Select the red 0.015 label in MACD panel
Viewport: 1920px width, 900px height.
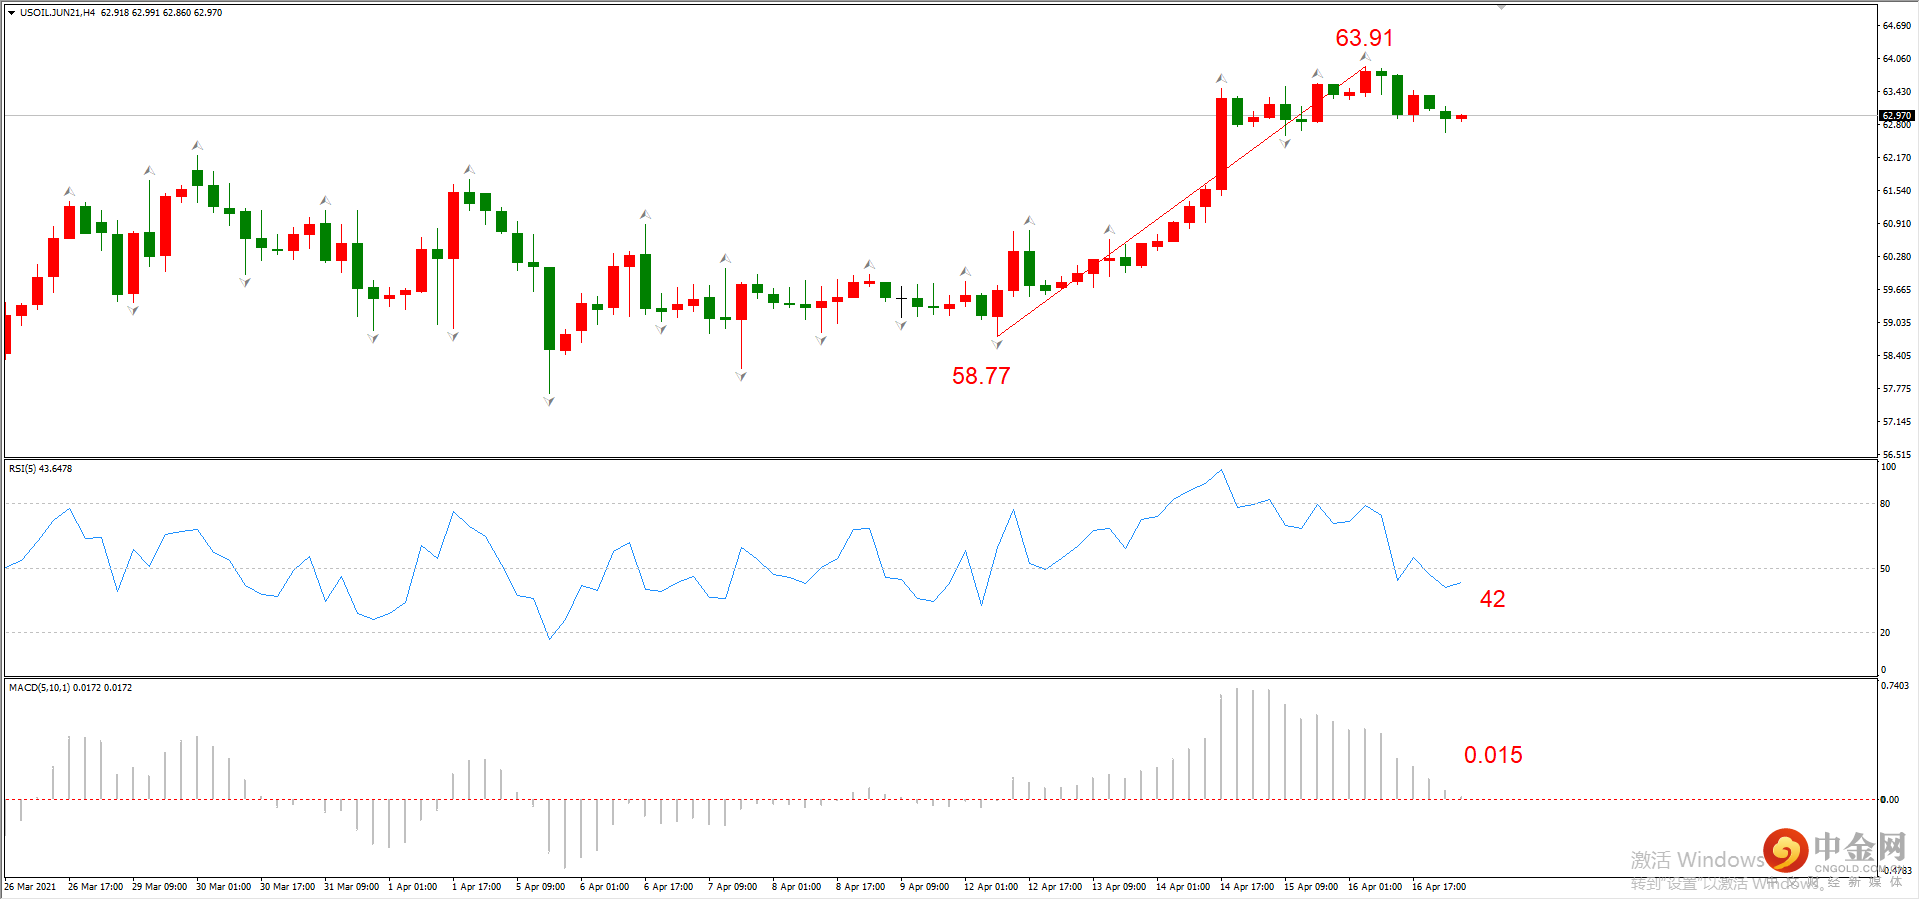click(x=1493, y=755)
